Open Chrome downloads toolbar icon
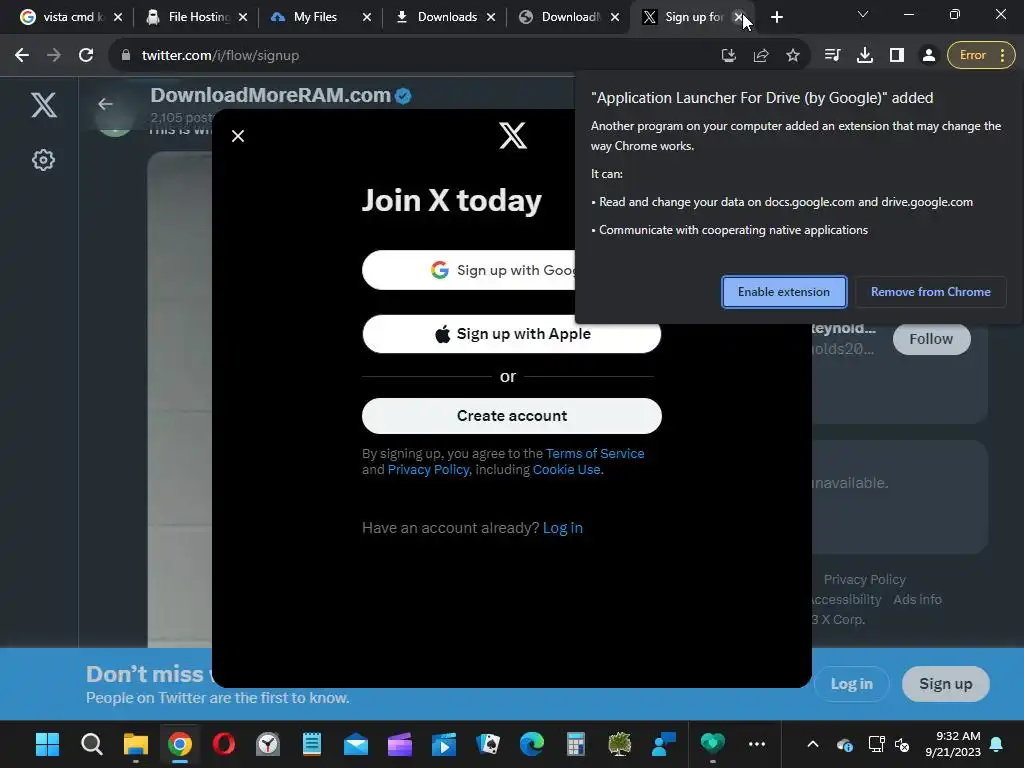 click(x=865, y=56)
